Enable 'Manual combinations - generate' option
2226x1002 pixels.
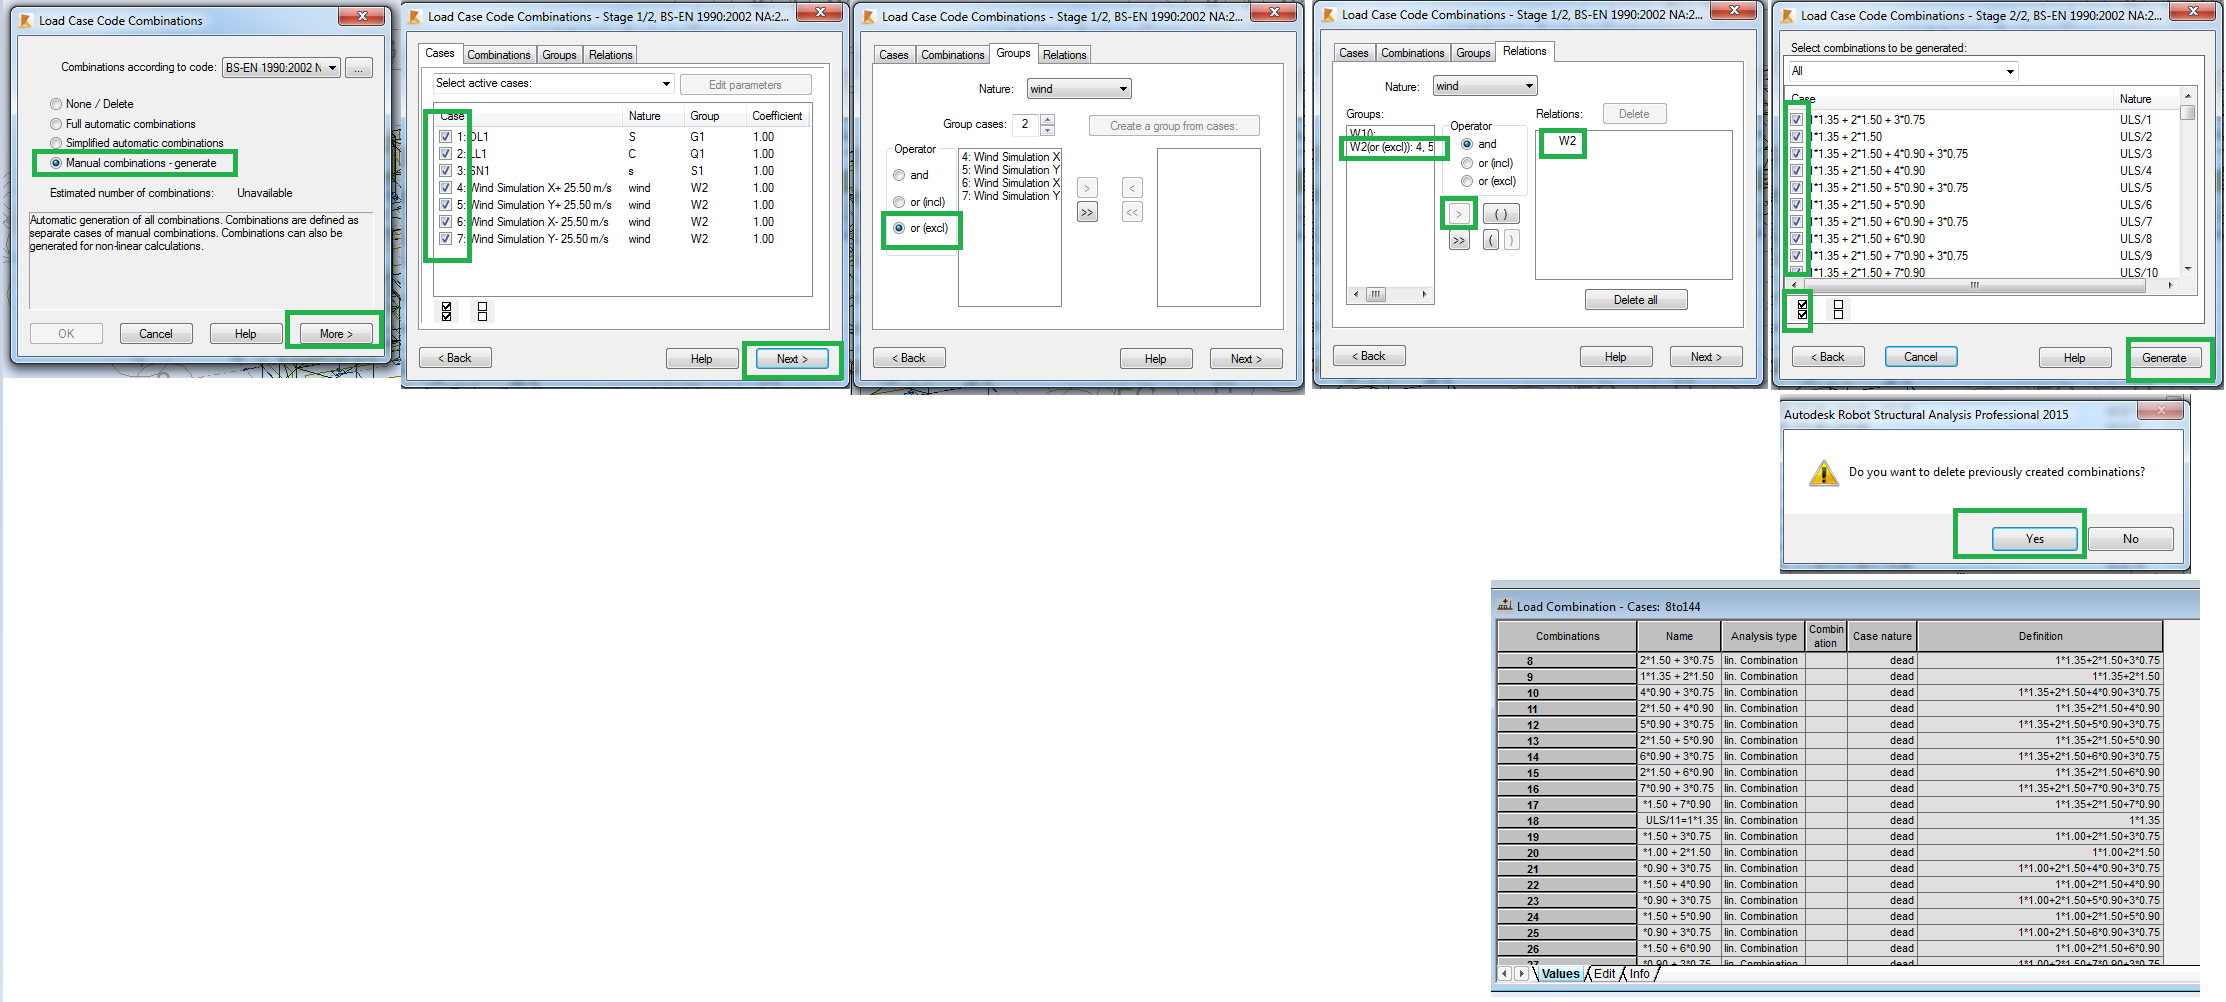(57, 162)
